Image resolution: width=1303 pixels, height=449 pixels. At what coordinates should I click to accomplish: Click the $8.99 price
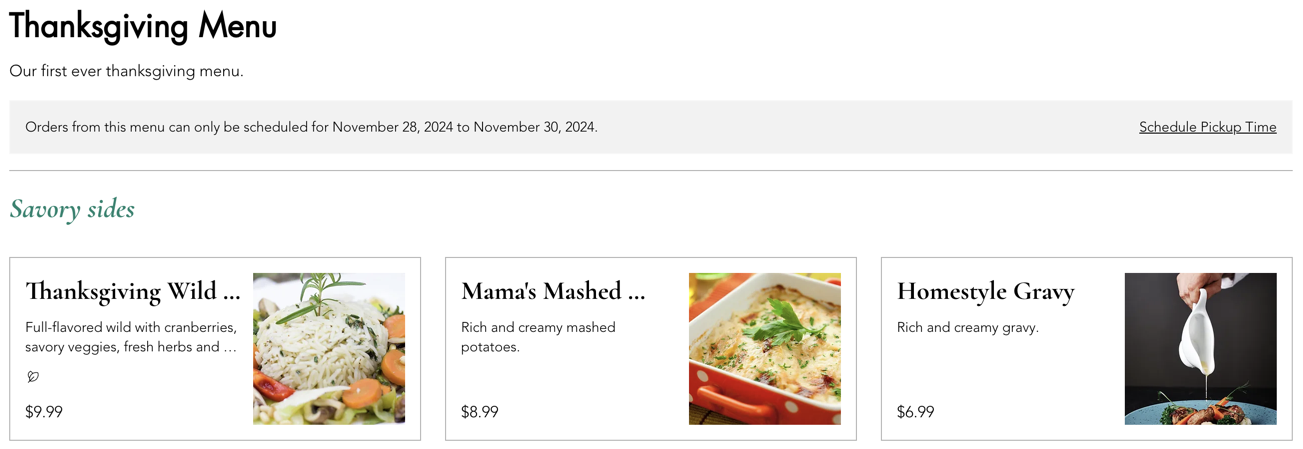coord(480,412)
